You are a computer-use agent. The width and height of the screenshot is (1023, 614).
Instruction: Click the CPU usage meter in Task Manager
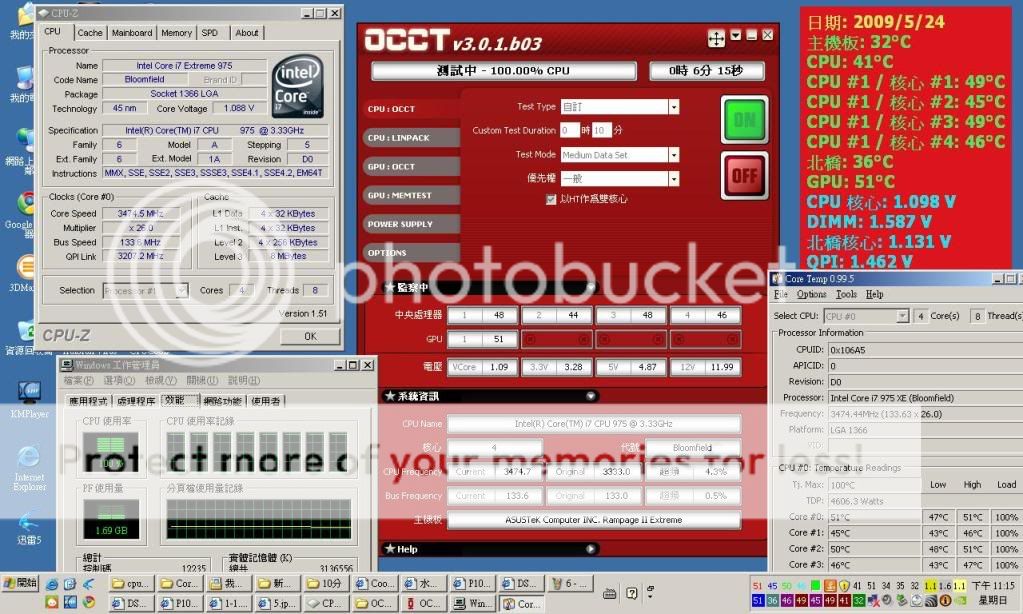(111, 453)
